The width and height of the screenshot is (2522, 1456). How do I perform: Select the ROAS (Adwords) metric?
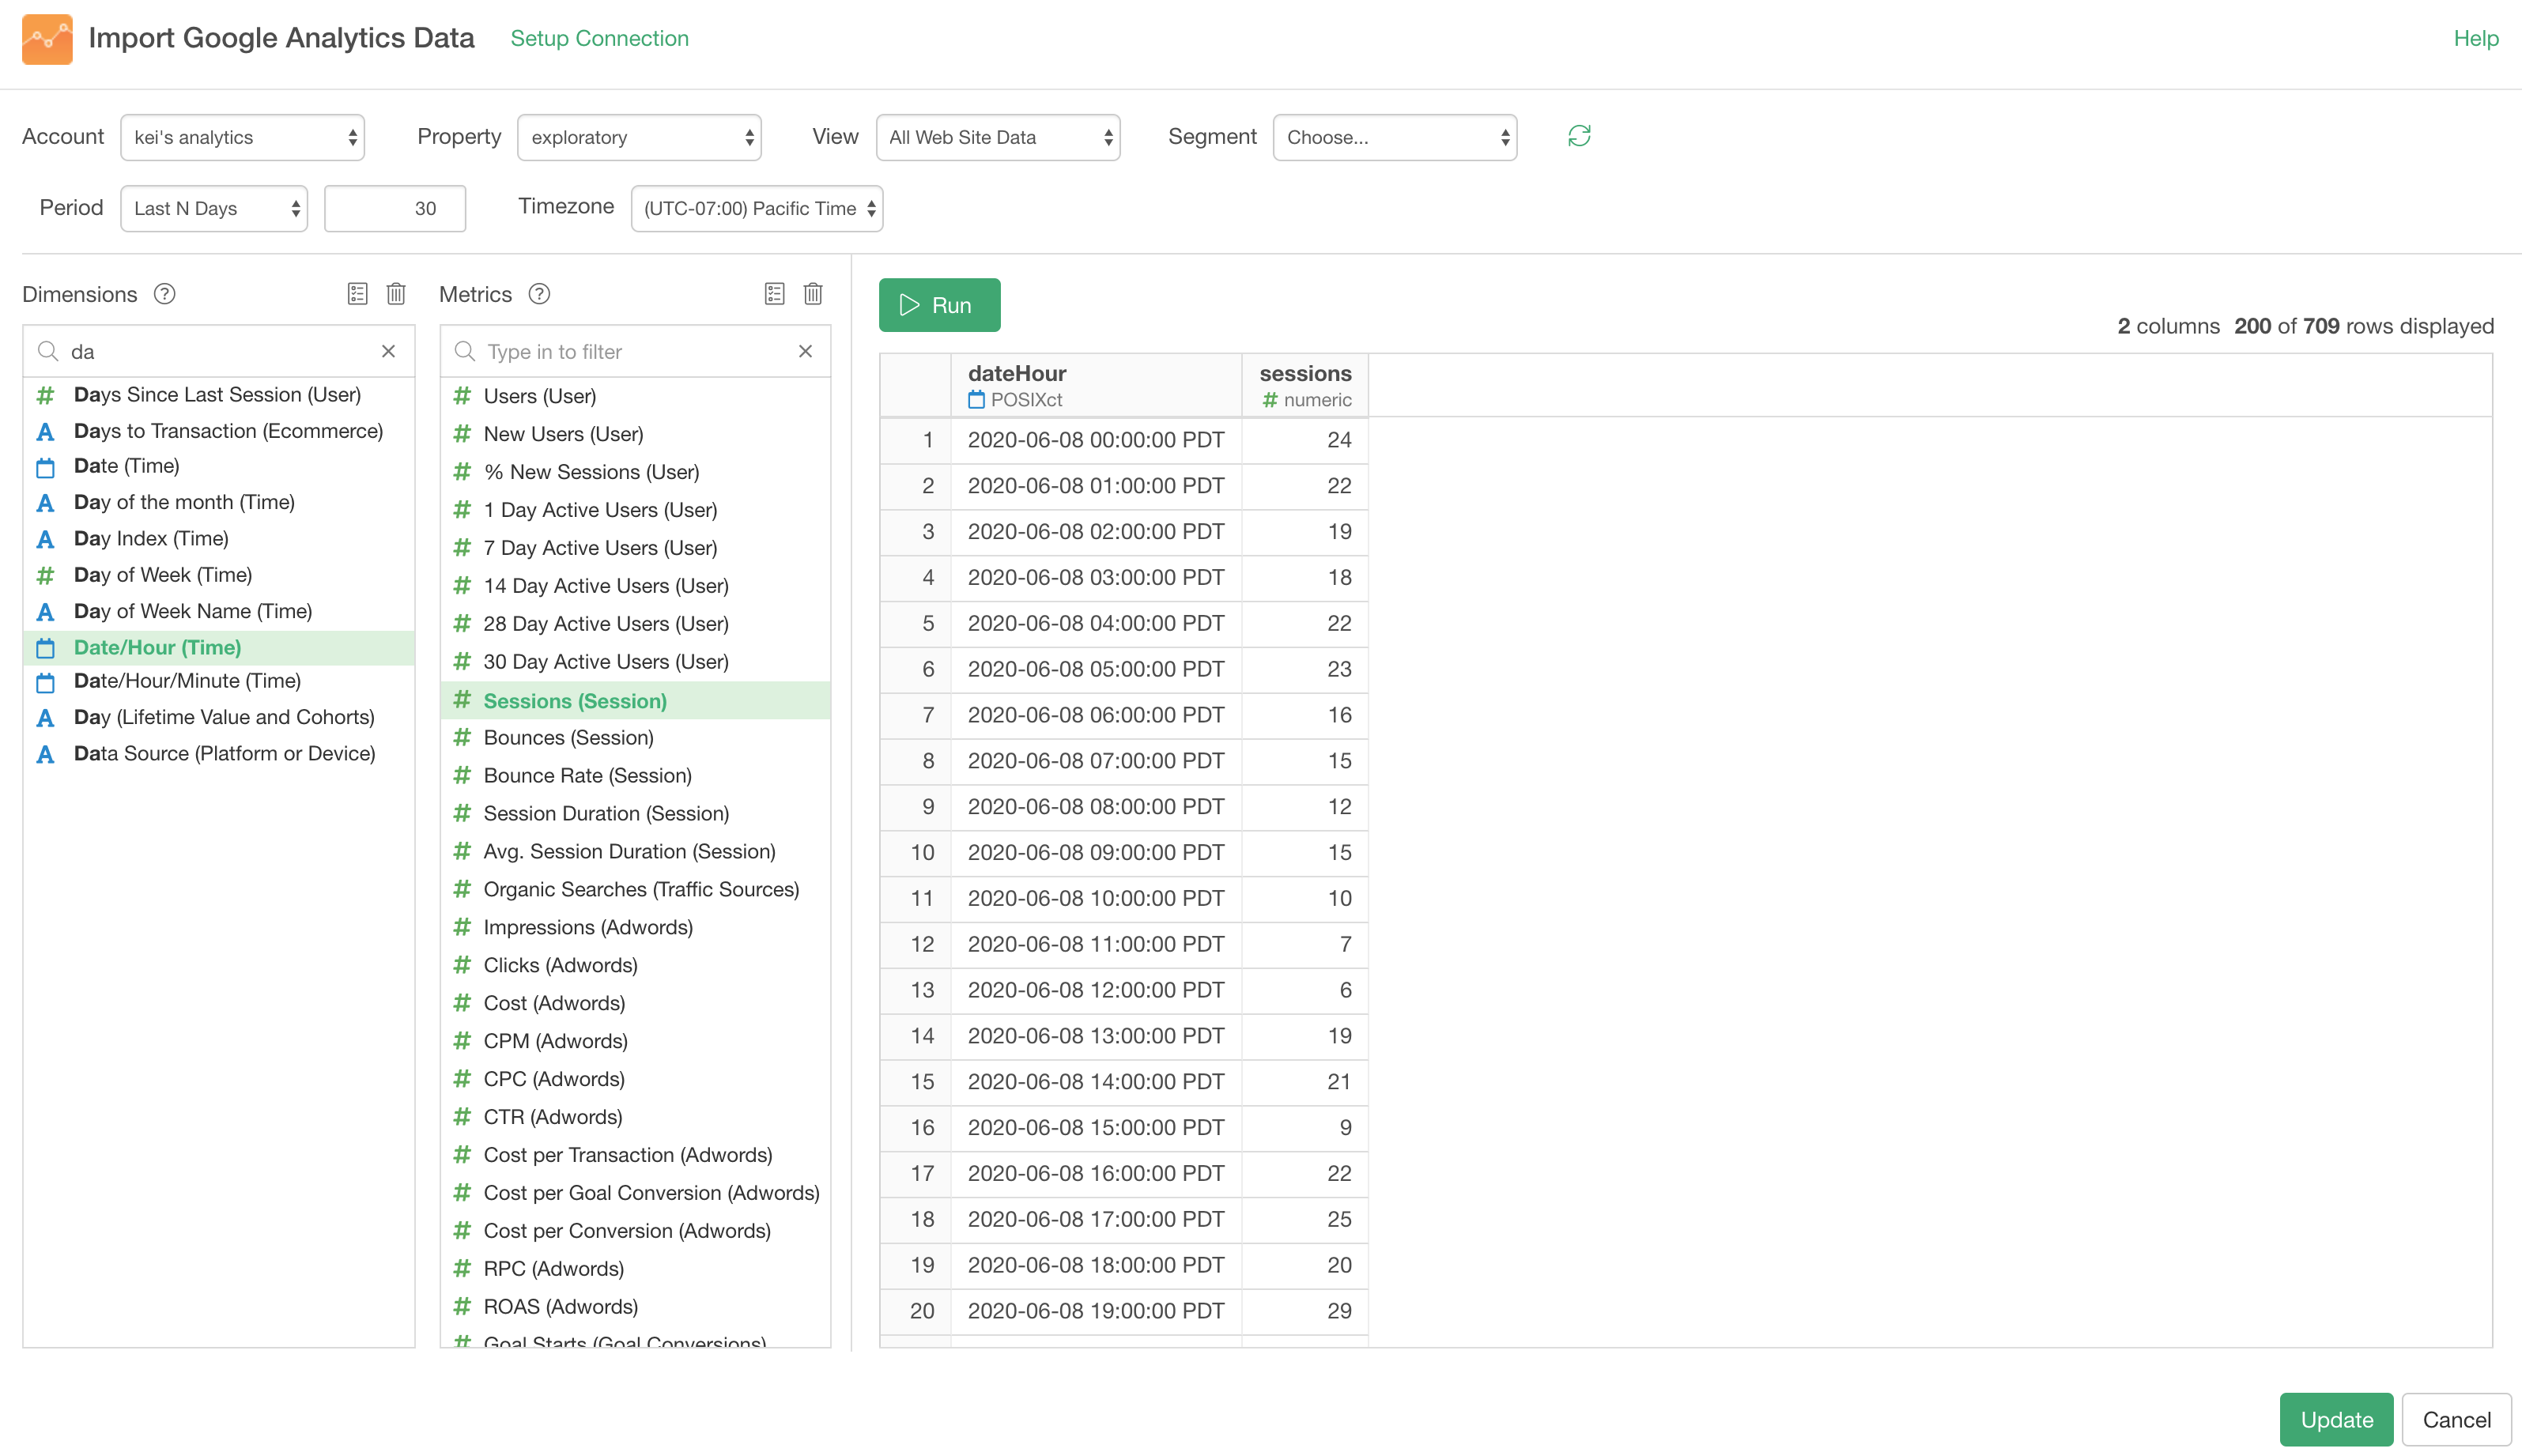pos(636,1307)
